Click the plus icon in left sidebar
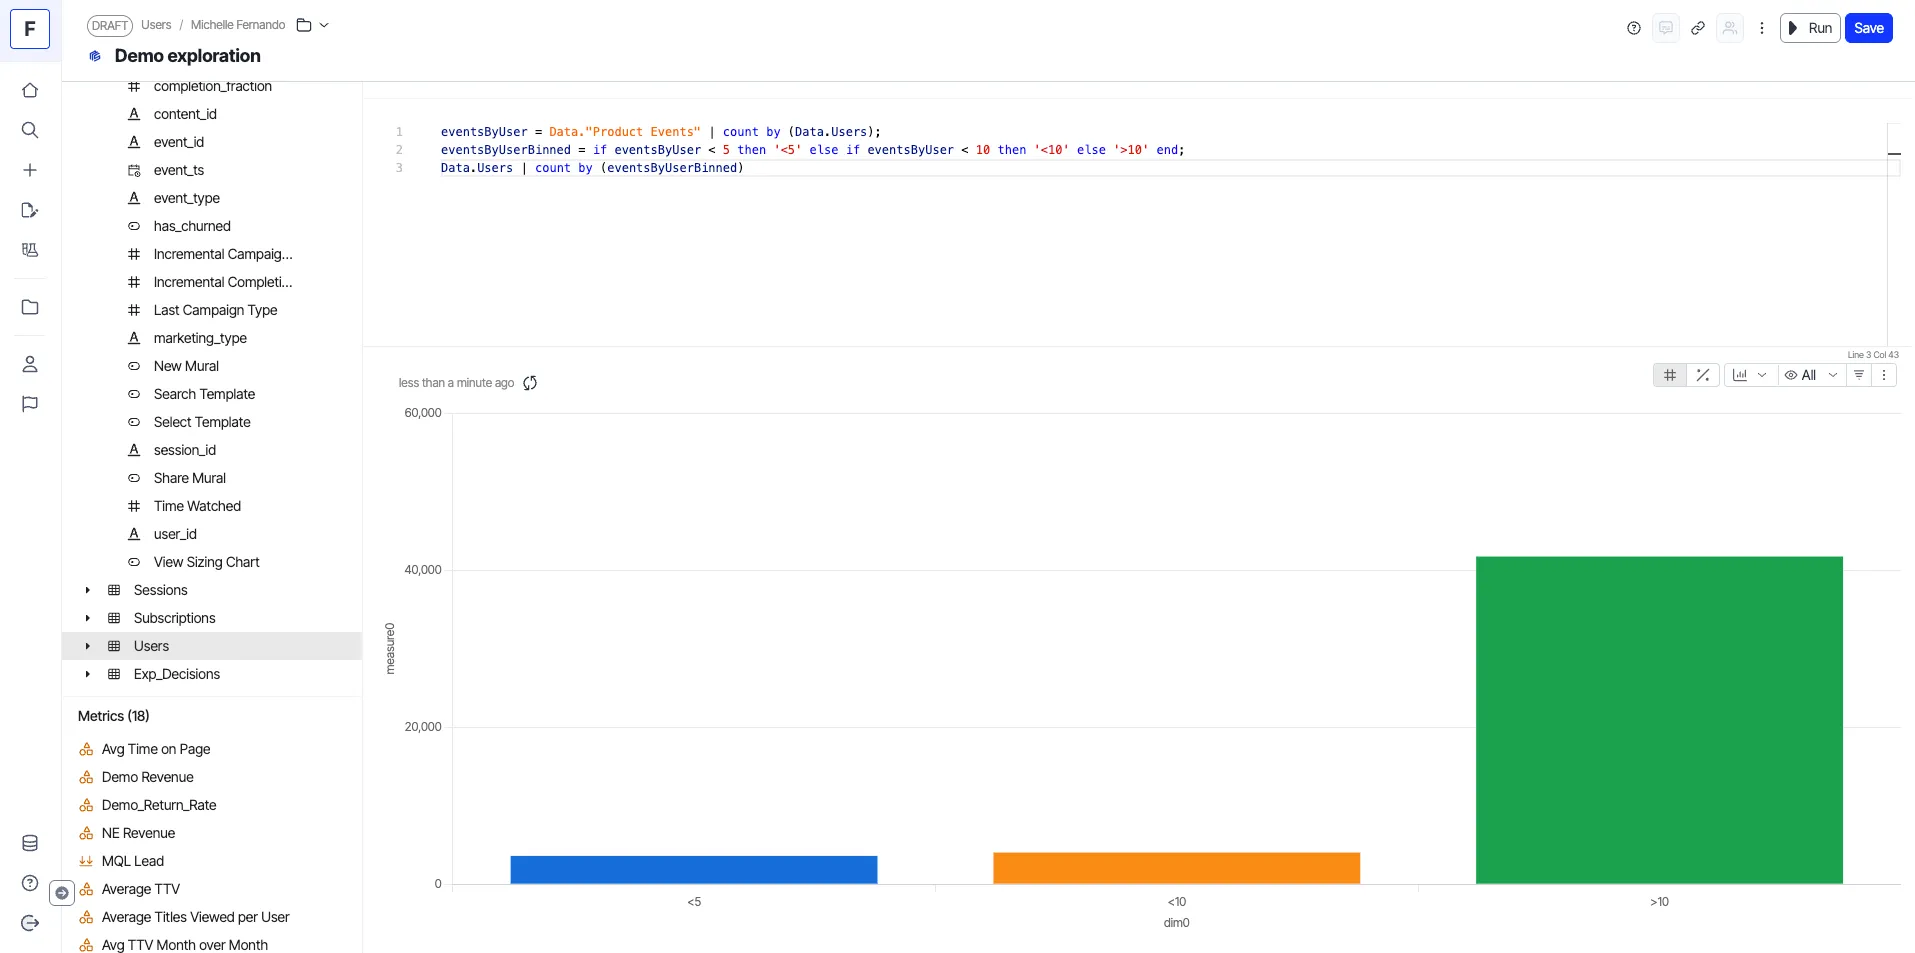Viewport: 1915px width, 953px height. 30,170
